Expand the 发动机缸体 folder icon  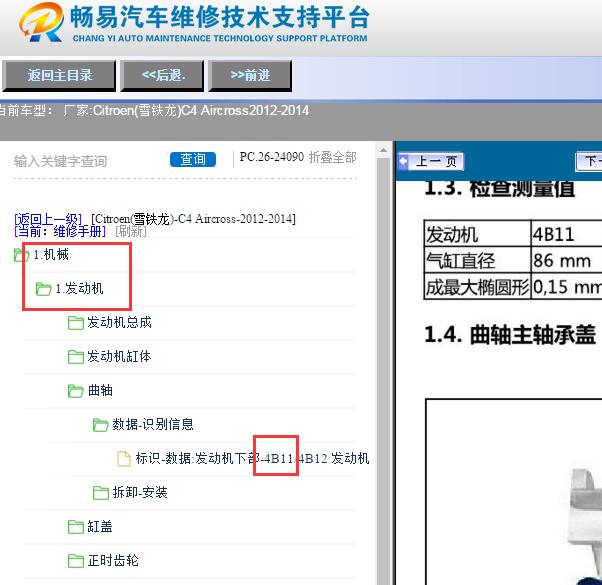coord(76,357)
